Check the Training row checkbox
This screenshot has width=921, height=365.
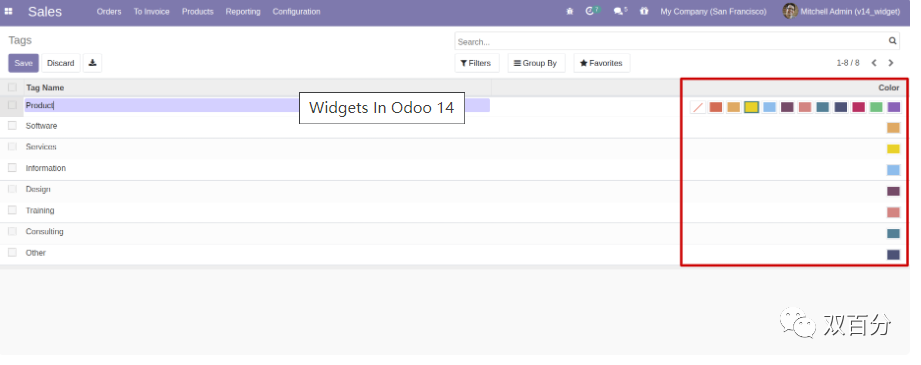[12, 210]
